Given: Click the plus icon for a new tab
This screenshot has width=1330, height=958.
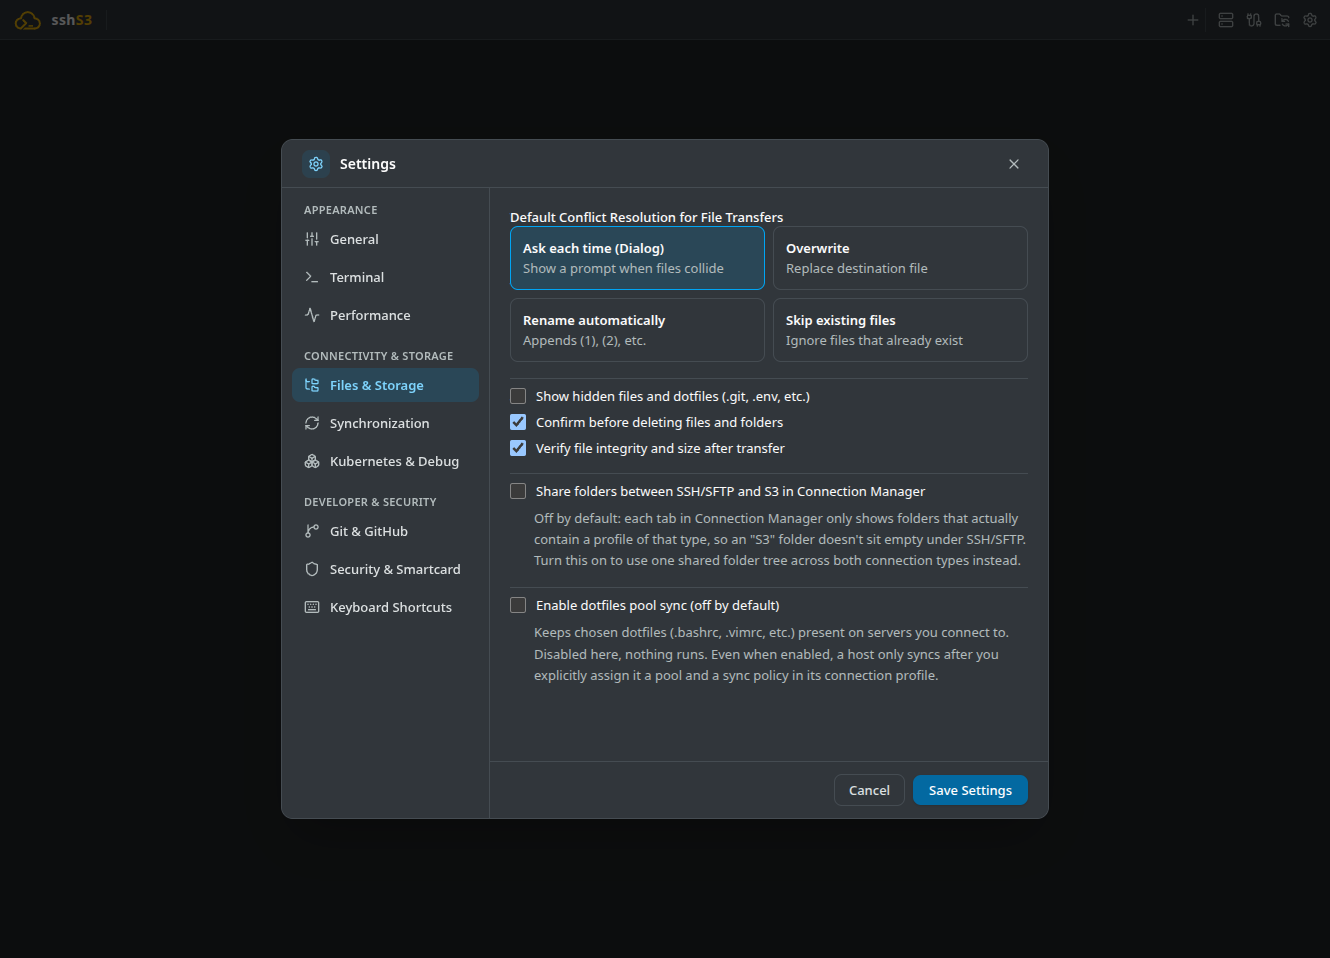Looking at the screenshot, I should (x=1192, y=20).
